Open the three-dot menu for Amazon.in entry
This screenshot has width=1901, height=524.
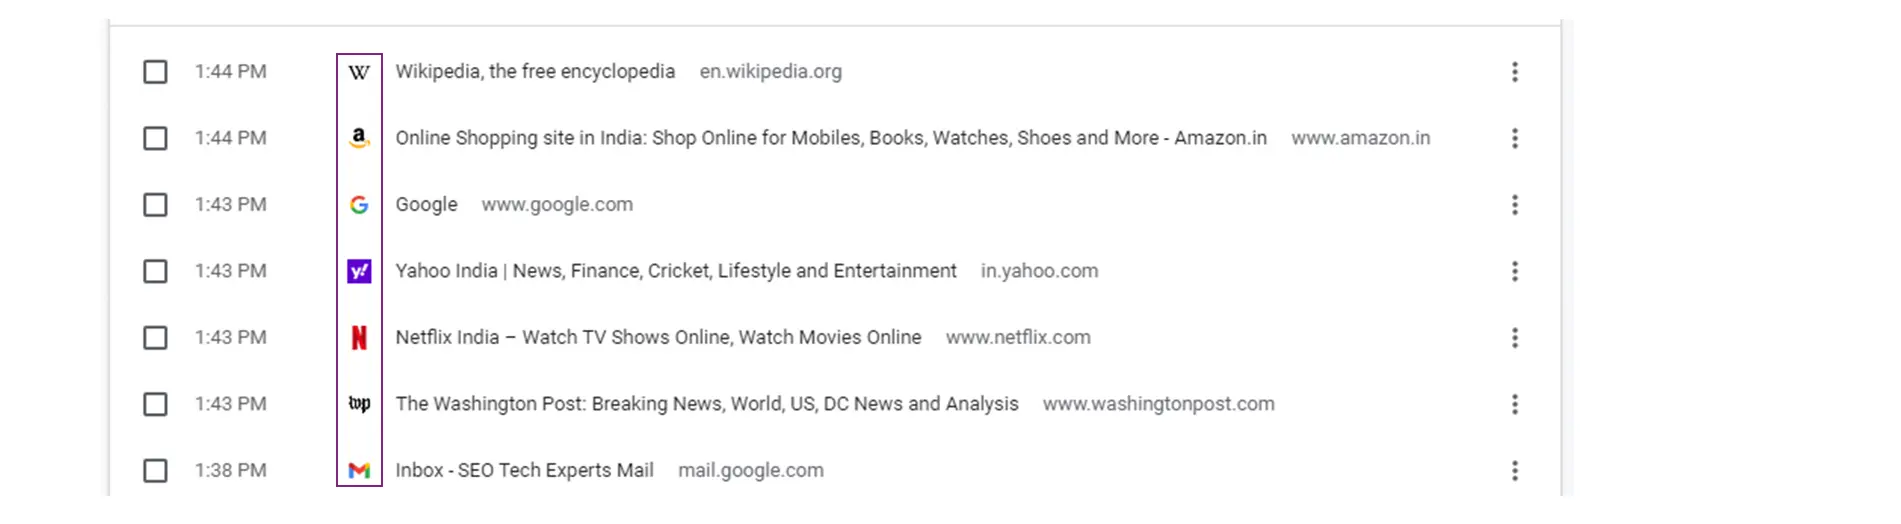coord(1515,138)
